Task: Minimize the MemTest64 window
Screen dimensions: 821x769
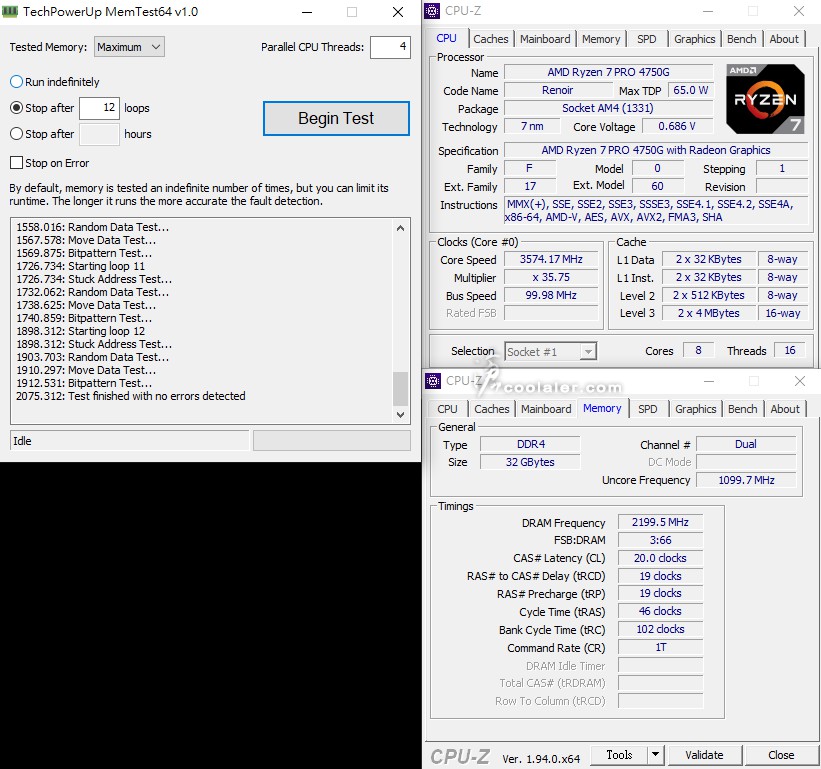Action: (x=306, y=12)
